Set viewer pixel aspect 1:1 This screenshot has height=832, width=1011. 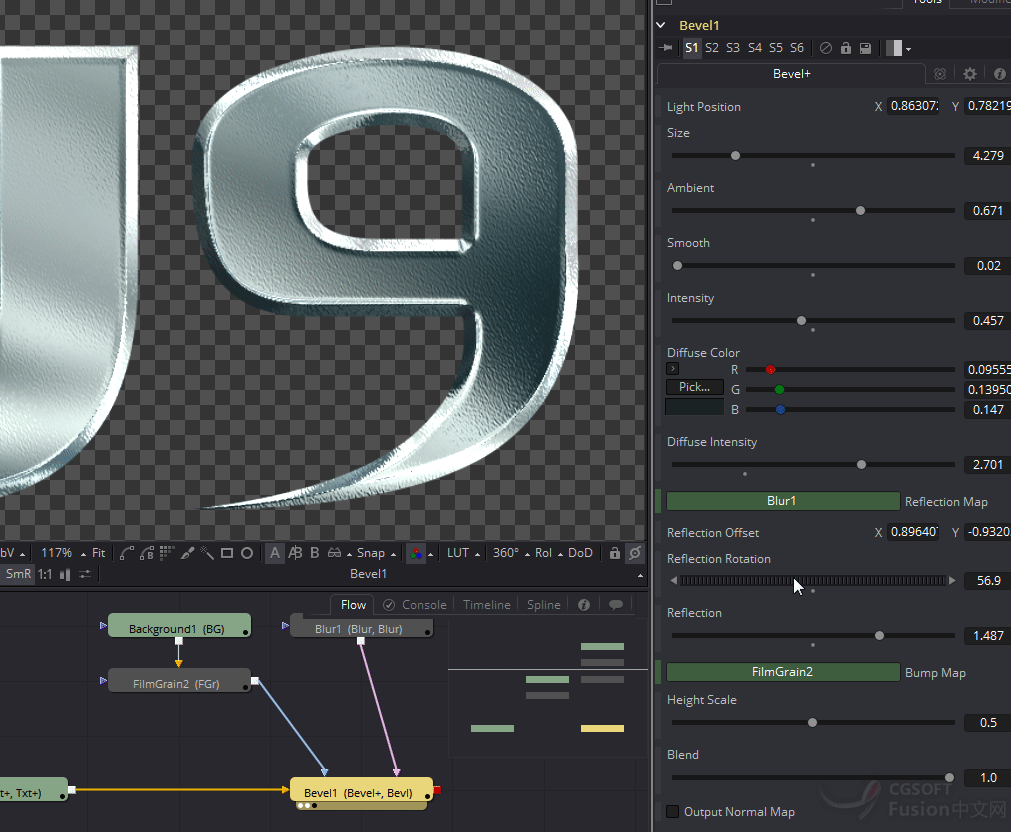[x=44, y=574]
